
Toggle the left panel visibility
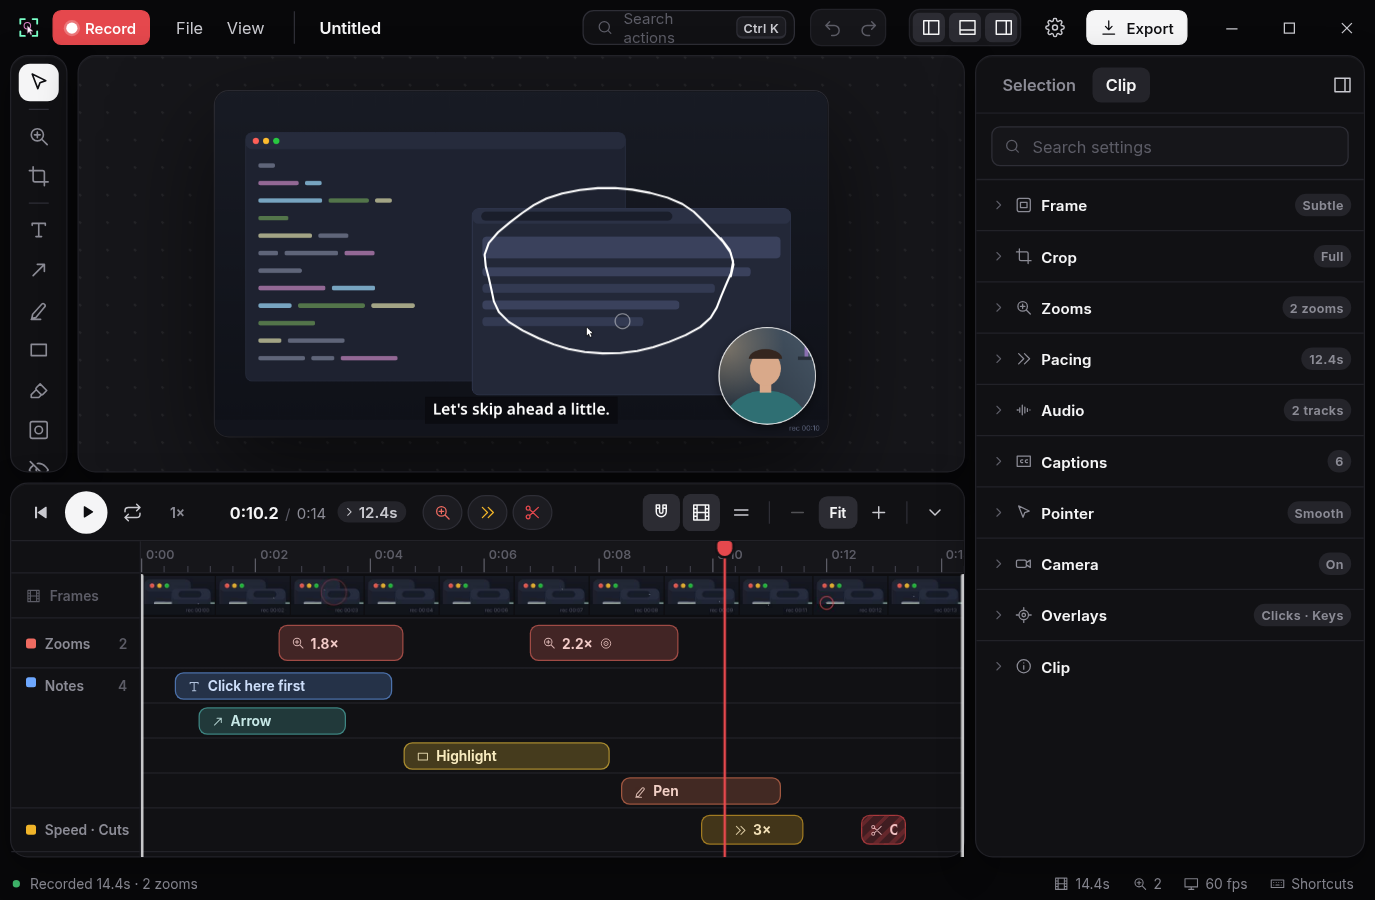(931, 28)
